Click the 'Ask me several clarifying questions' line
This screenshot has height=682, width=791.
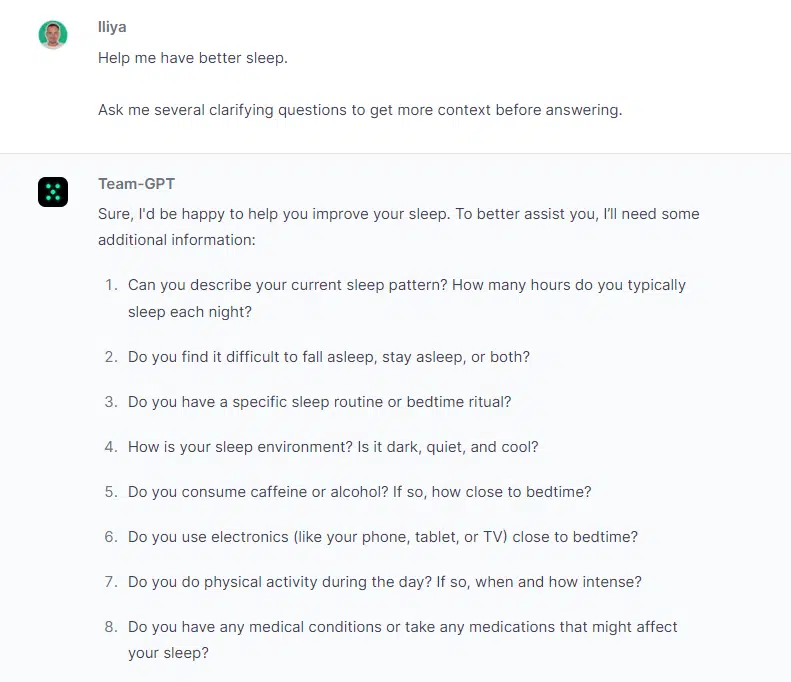pos(360,110)
